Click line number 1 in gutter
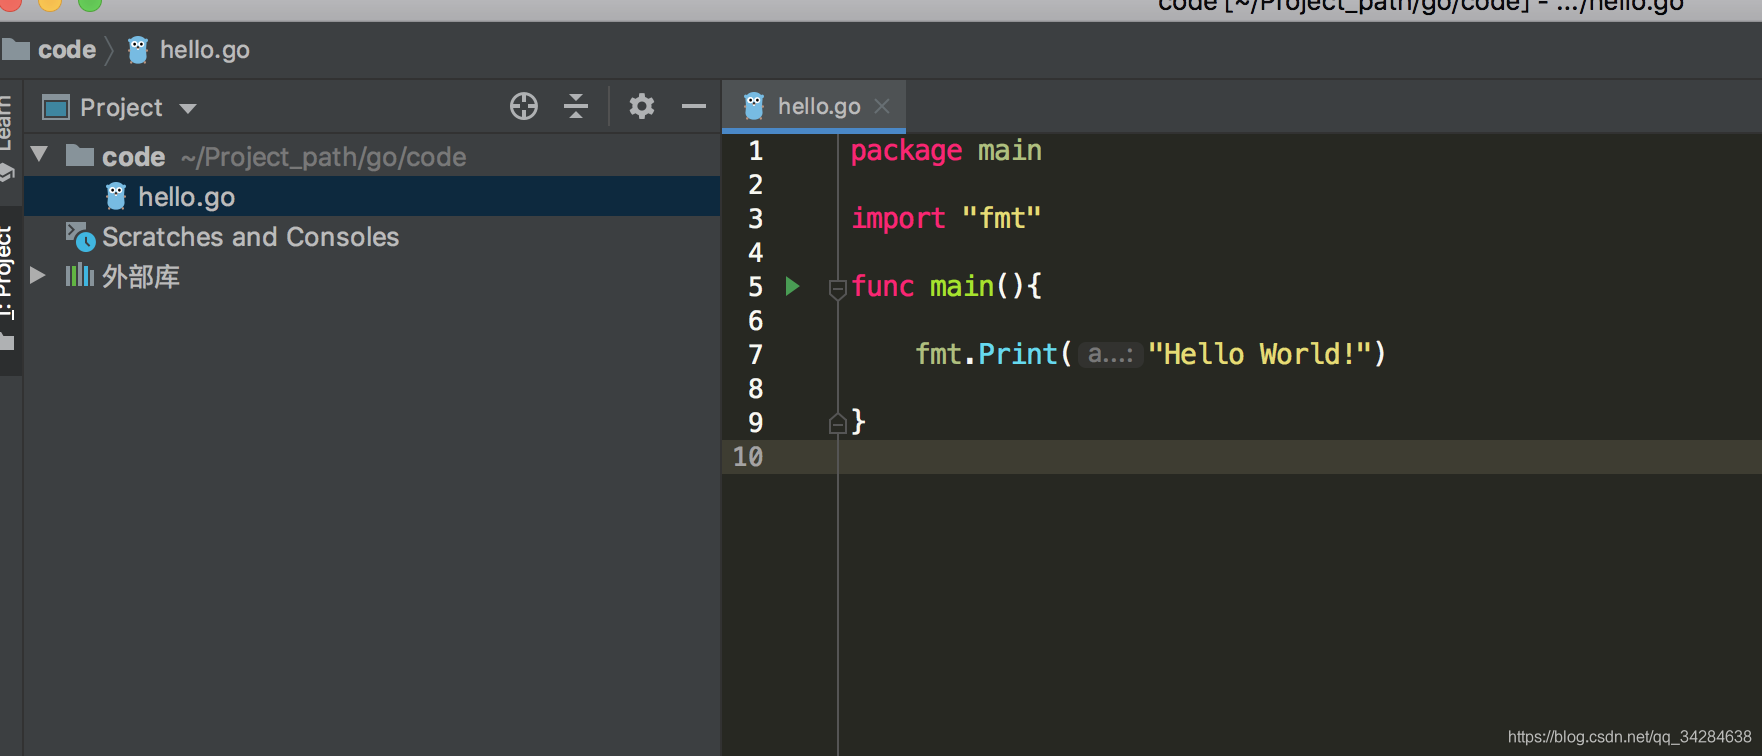The width and height of the screenshot is (1762, 756). (756, 151)
